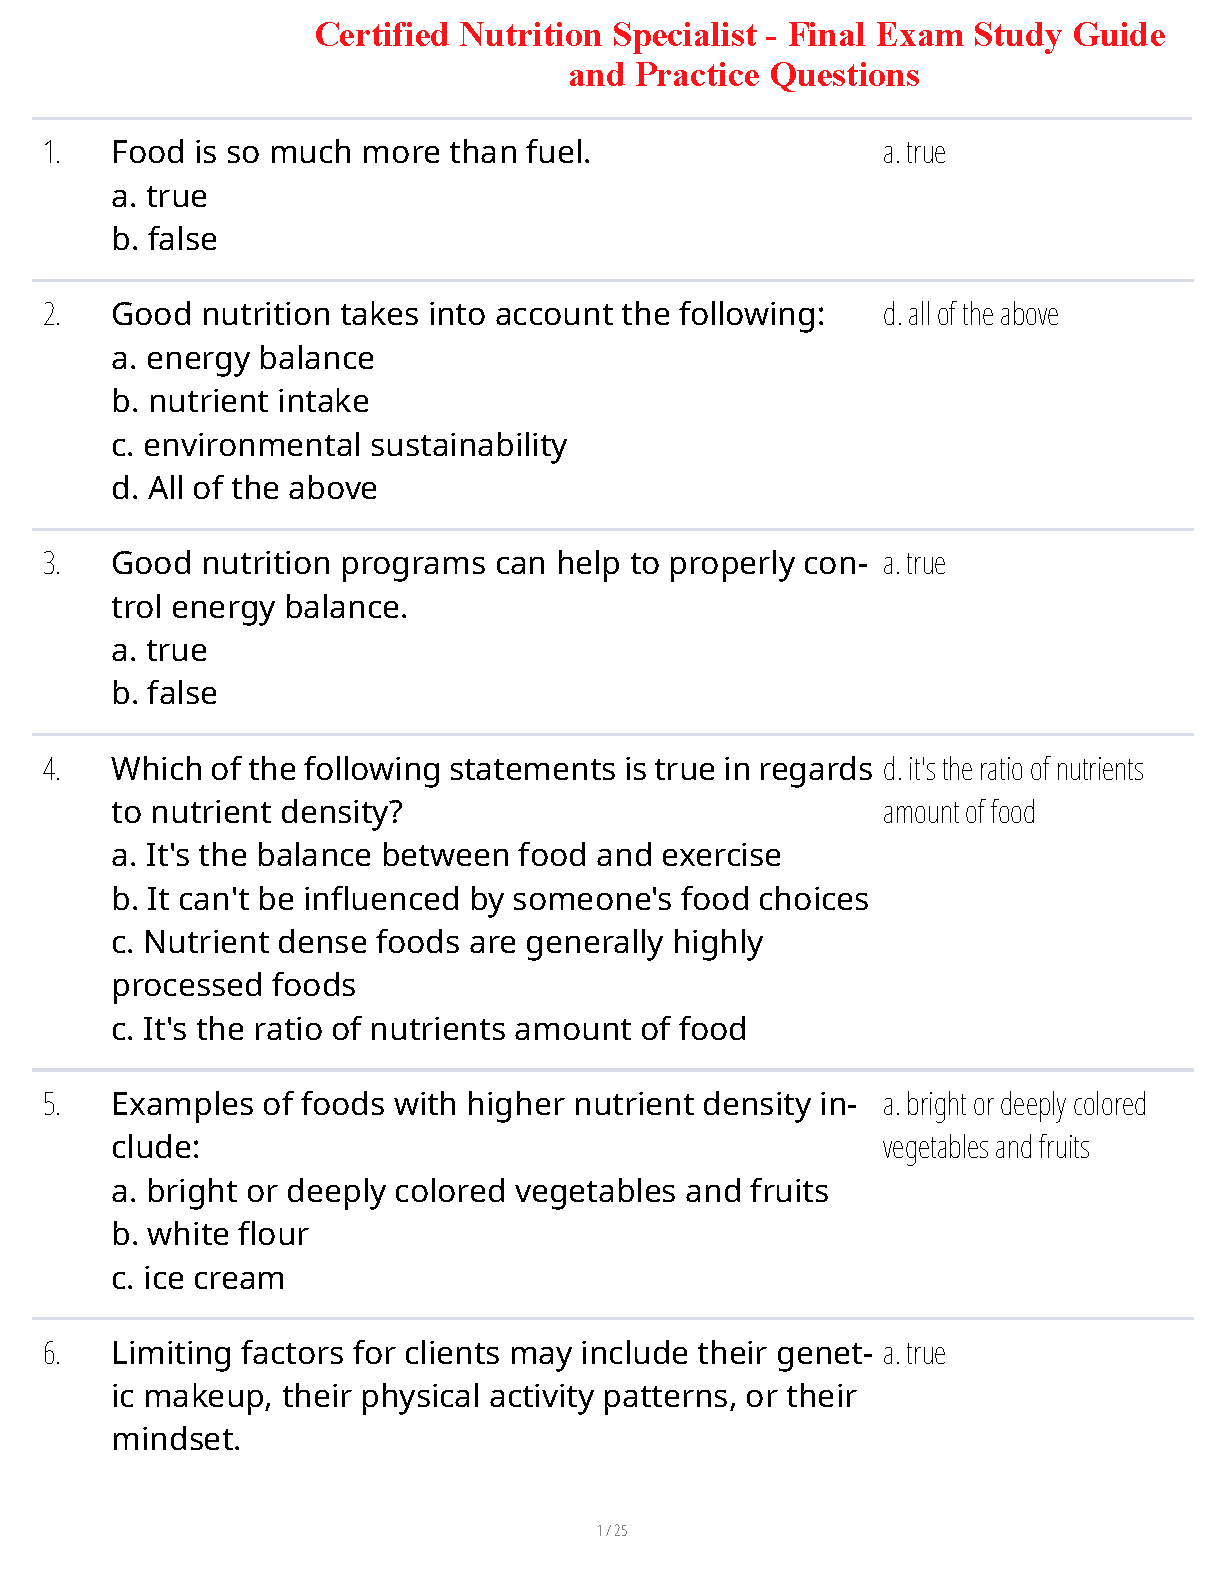Click option "It's the balance between food and exercise"
Viewport: 1224px width, 1584px height.
click(x=446, y=855)
